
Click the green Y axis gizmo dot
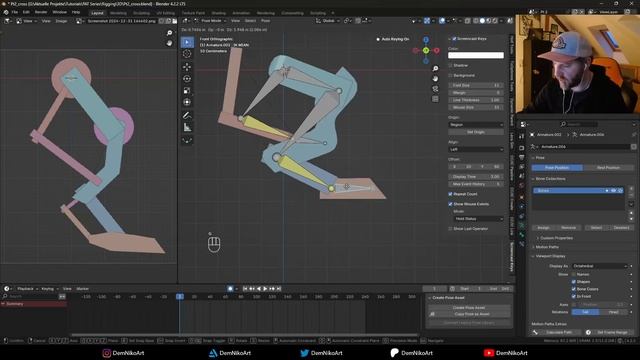(x=426, y=50)
